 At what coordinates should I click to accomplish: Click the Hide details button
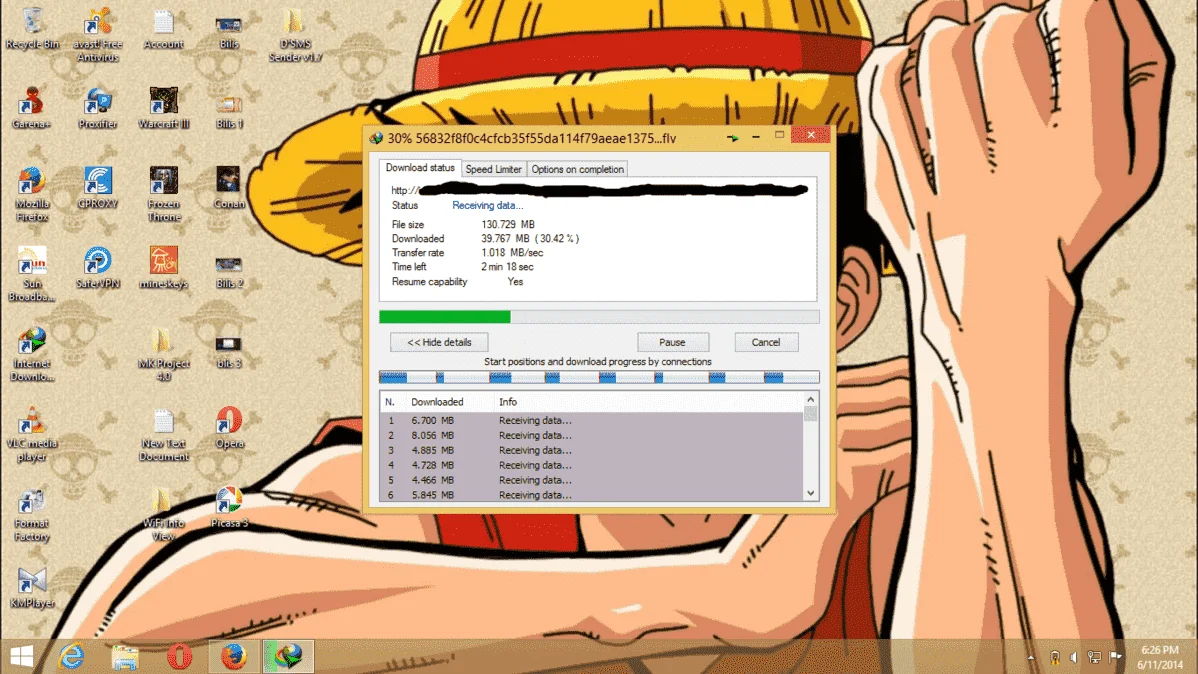(x=439, y=342)
